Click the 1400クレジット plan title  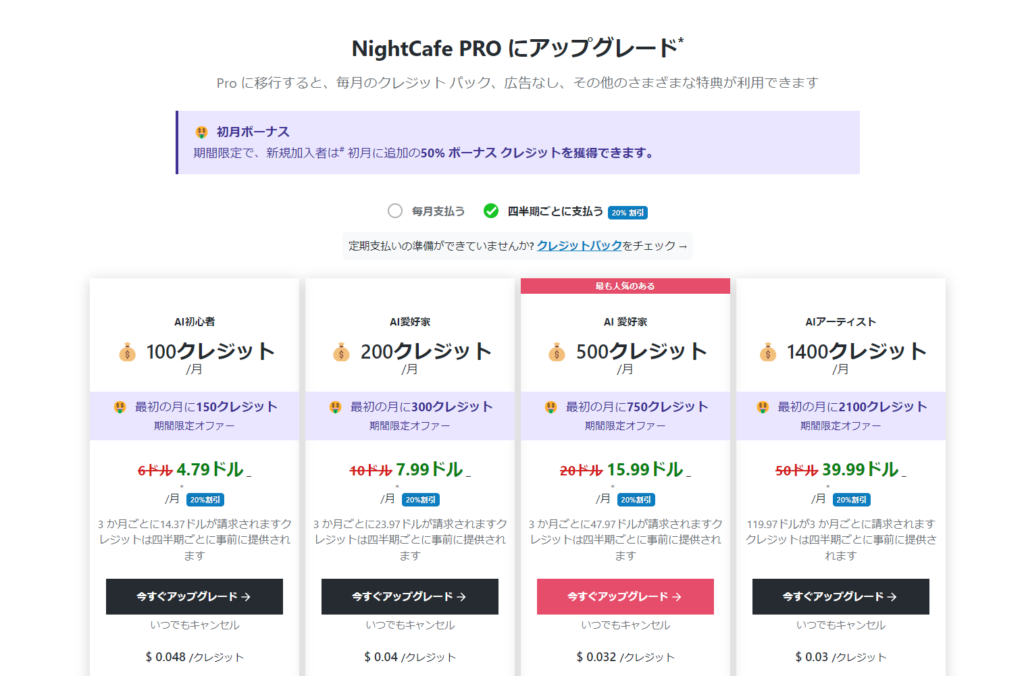(x=856, y=351)
